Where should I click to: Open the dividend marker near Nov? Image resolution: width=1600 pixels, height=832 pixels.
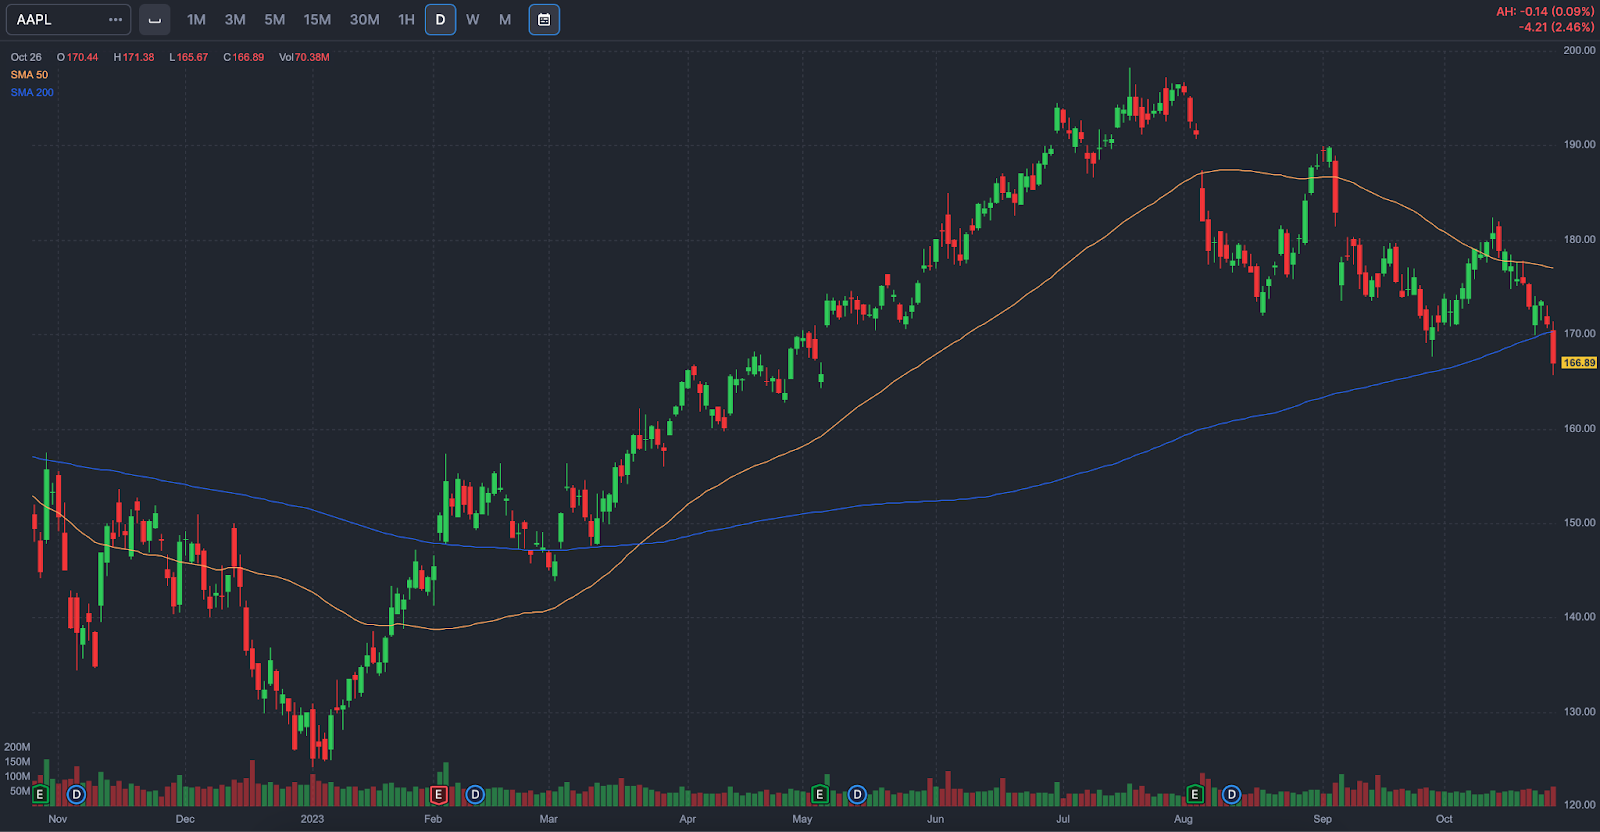[76, 794]
